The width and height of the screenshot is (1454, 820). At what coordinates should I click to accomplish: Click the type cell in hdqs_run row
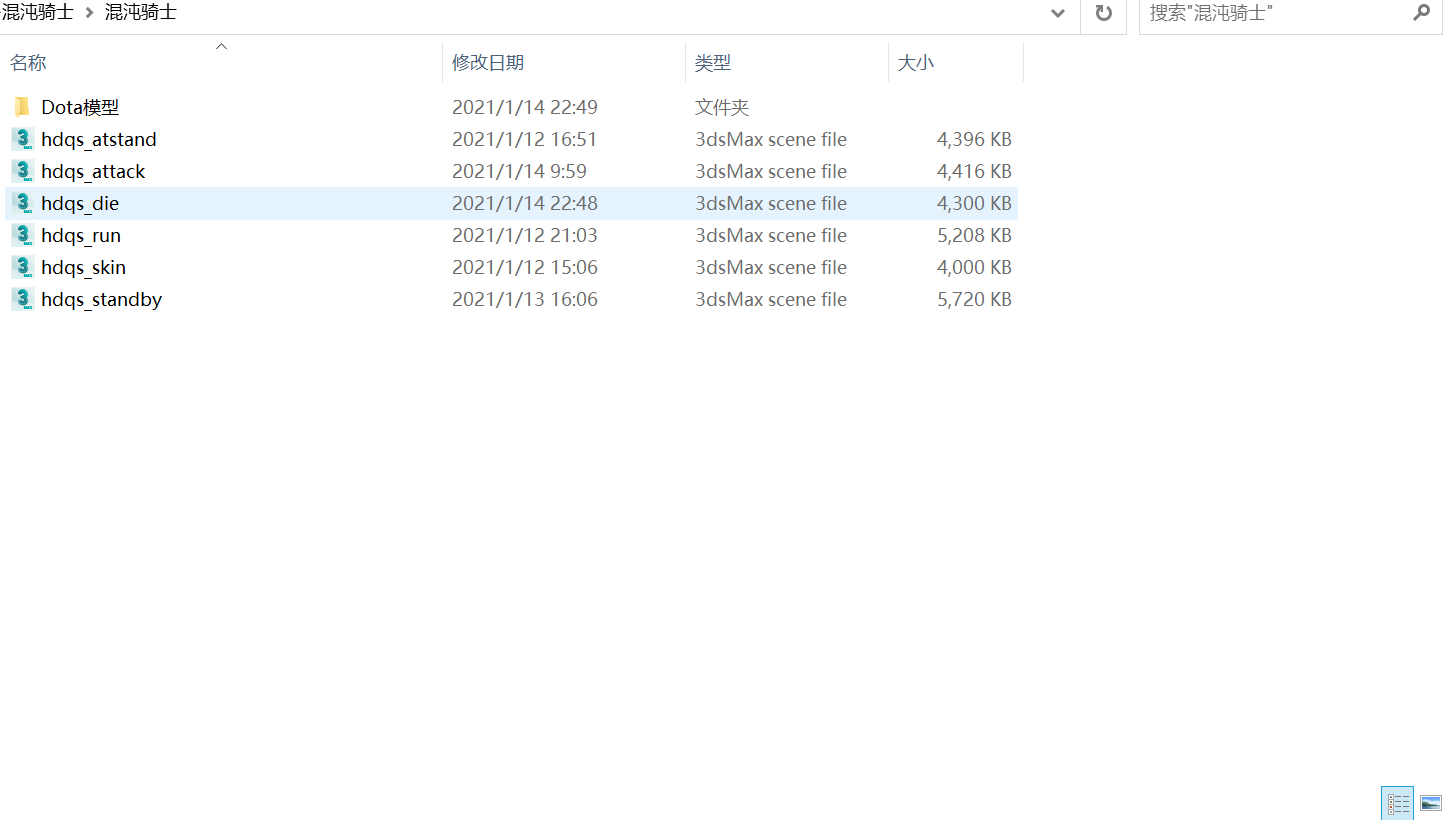tap(771, 235)
